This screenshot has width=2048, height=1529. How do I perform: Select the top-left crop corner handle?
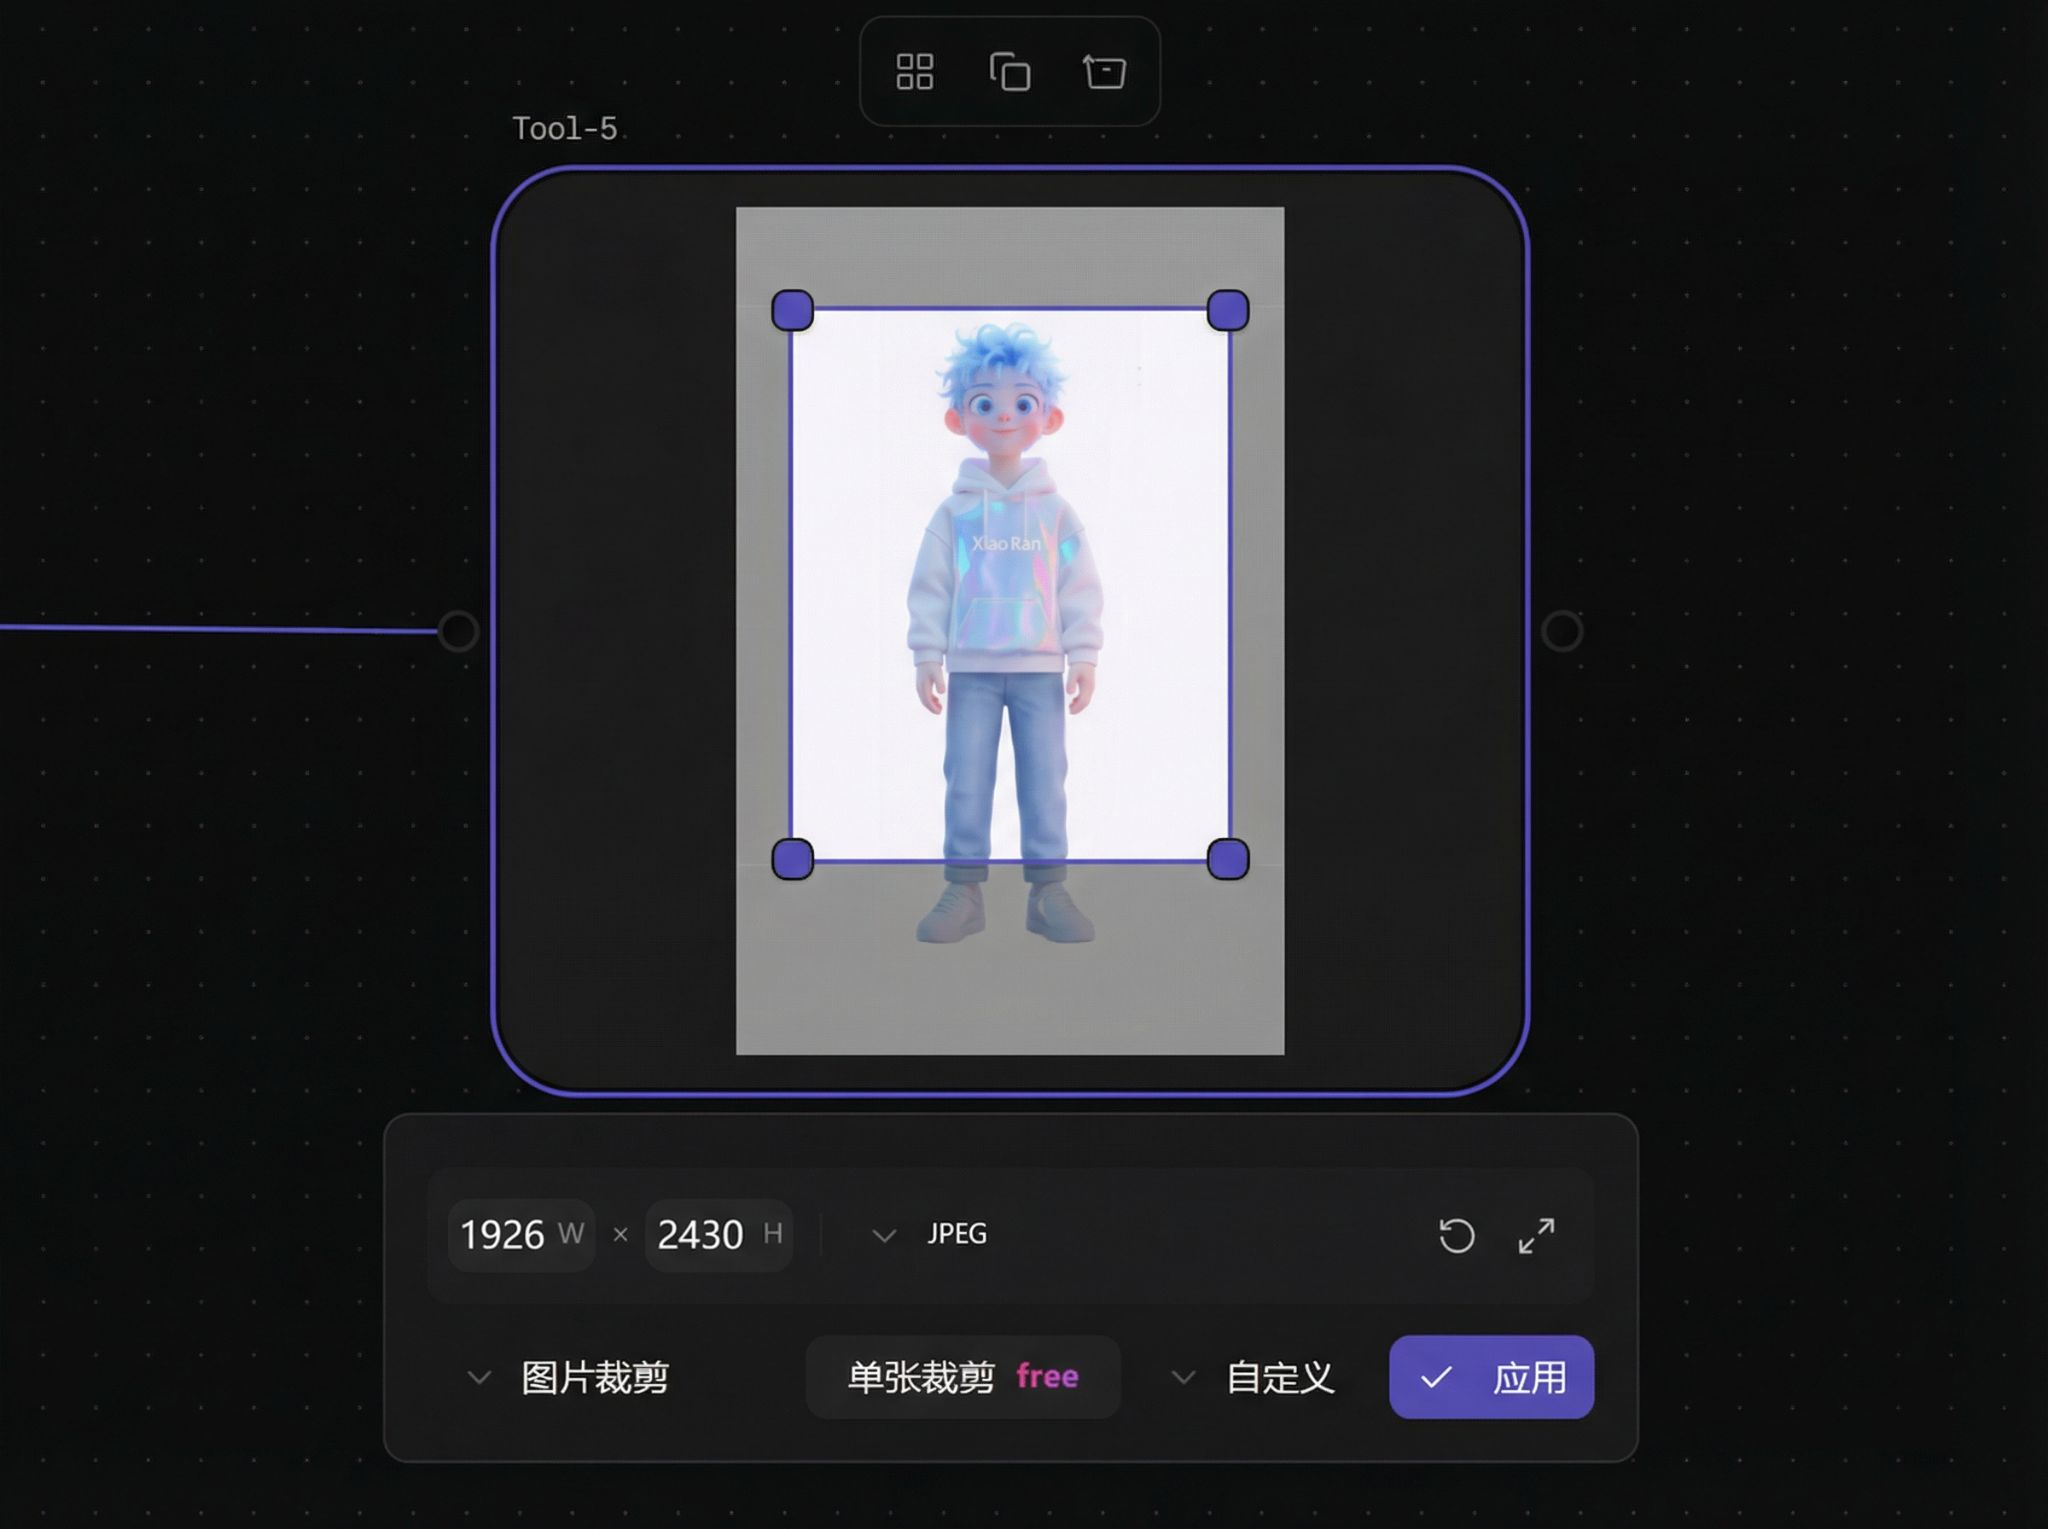(791, 311)
